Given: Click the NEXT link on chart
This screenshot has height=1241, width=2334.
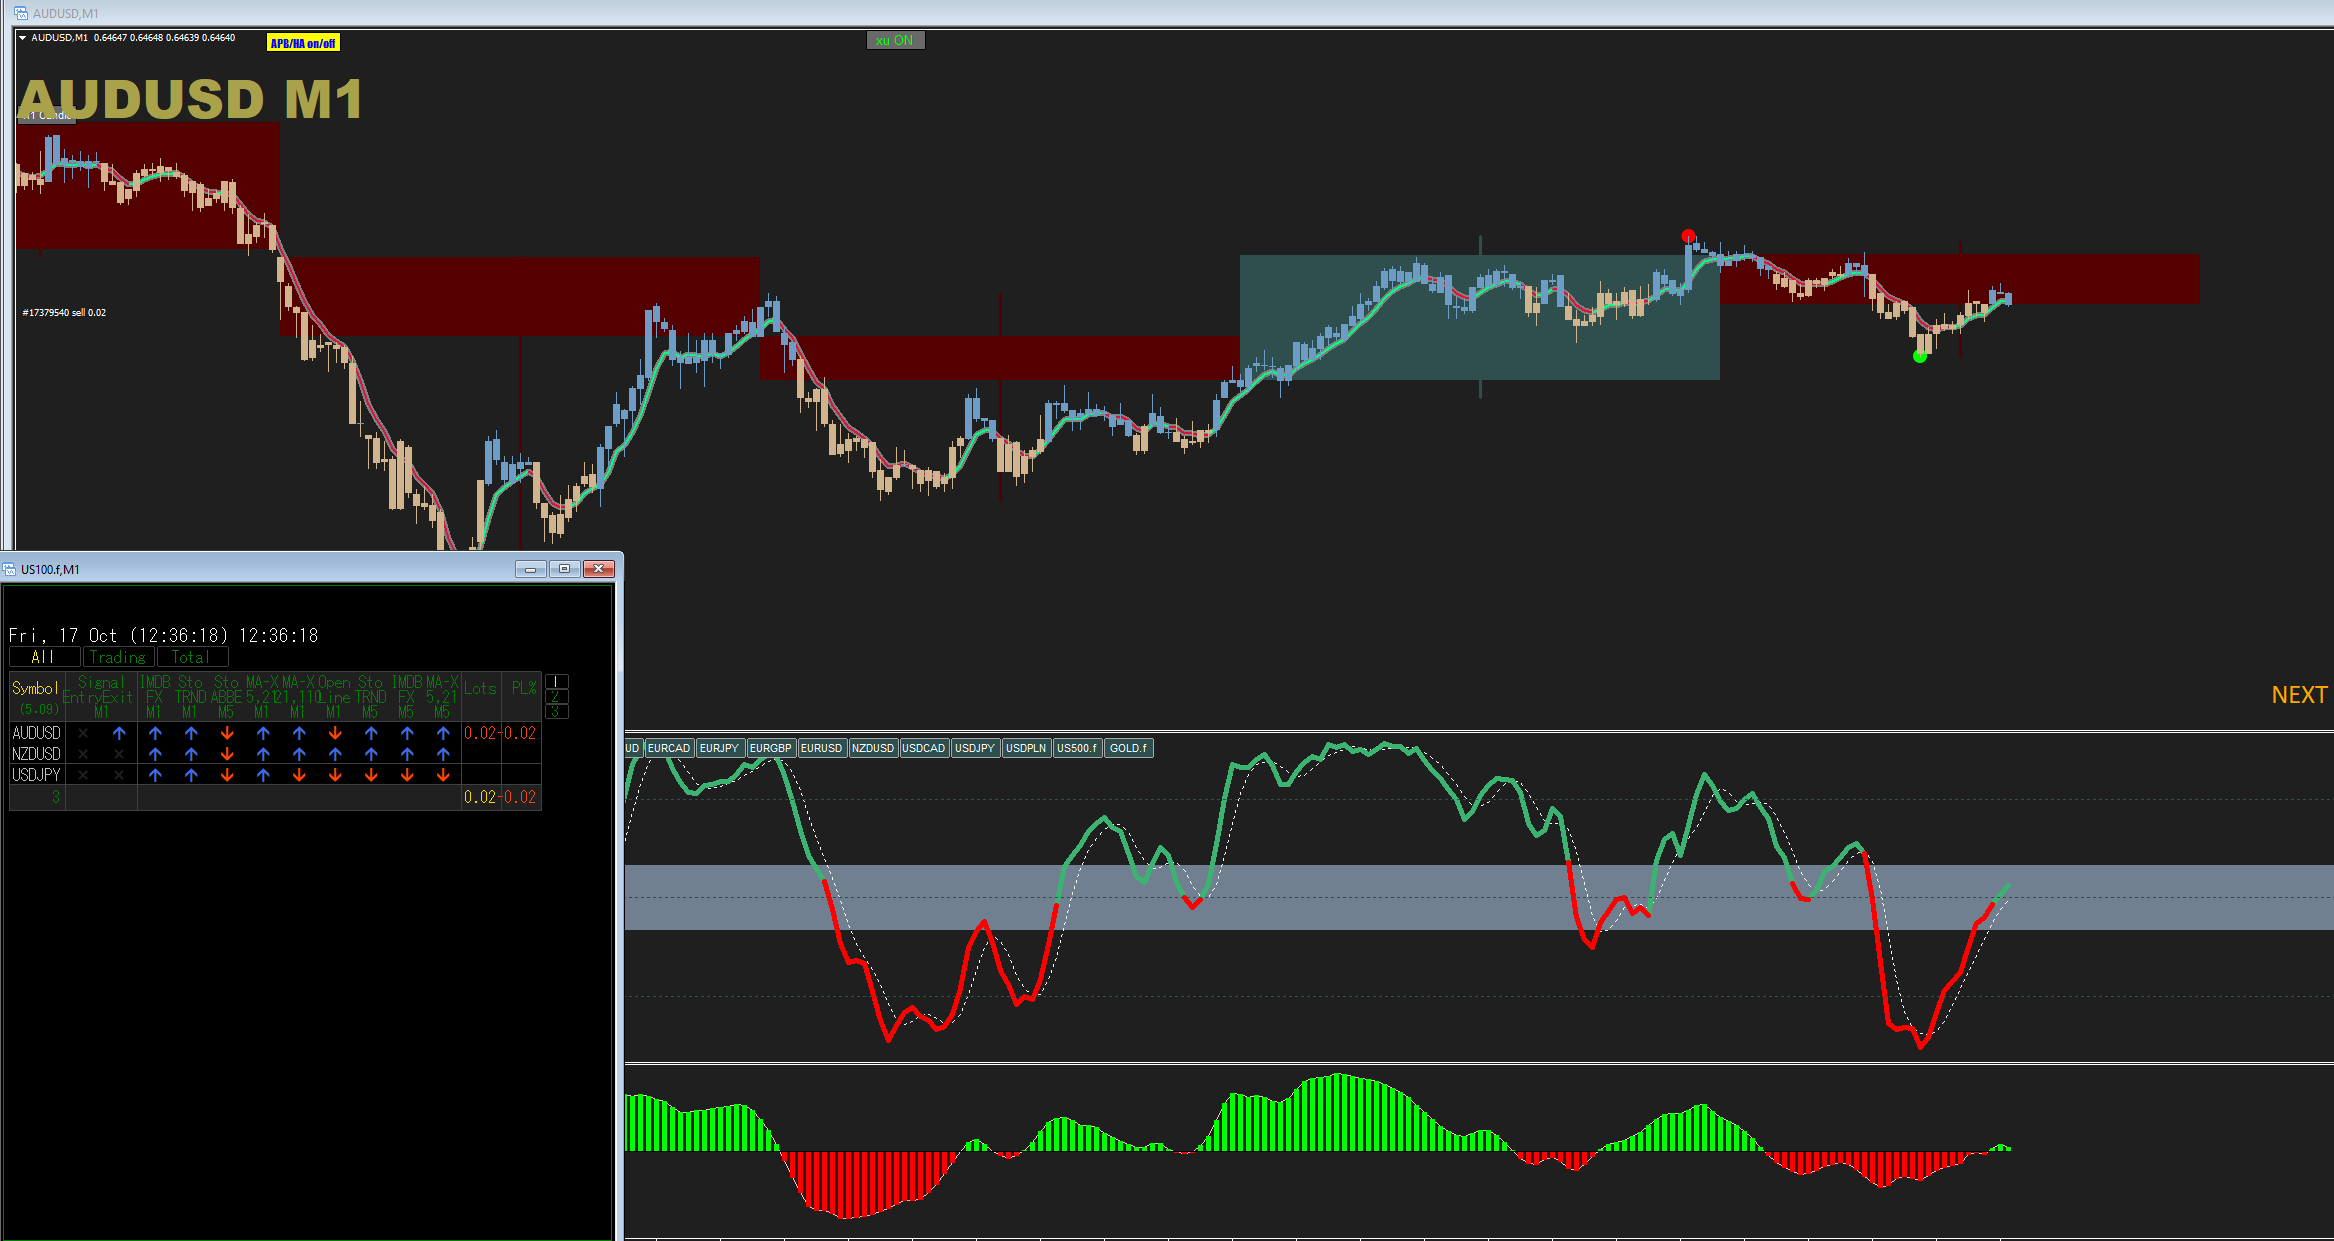Looking at the screenshot, I should [2298, 695].
